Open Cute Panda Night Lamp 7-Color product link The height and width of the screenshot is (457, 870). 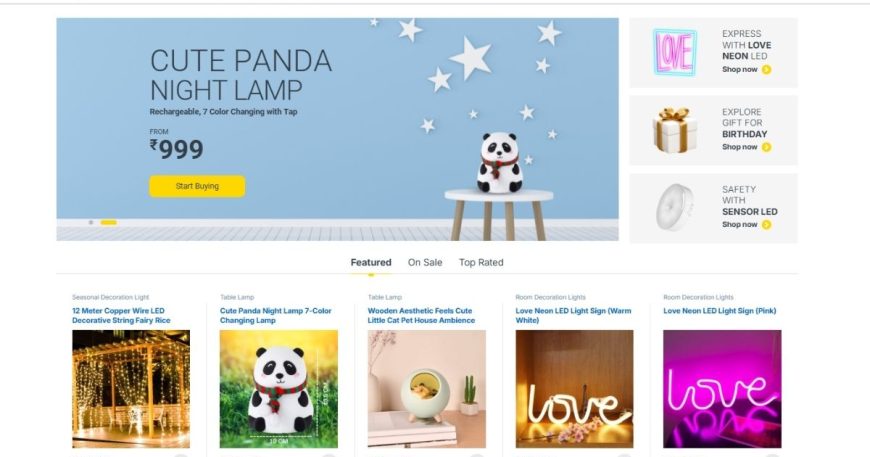point(276,316)
